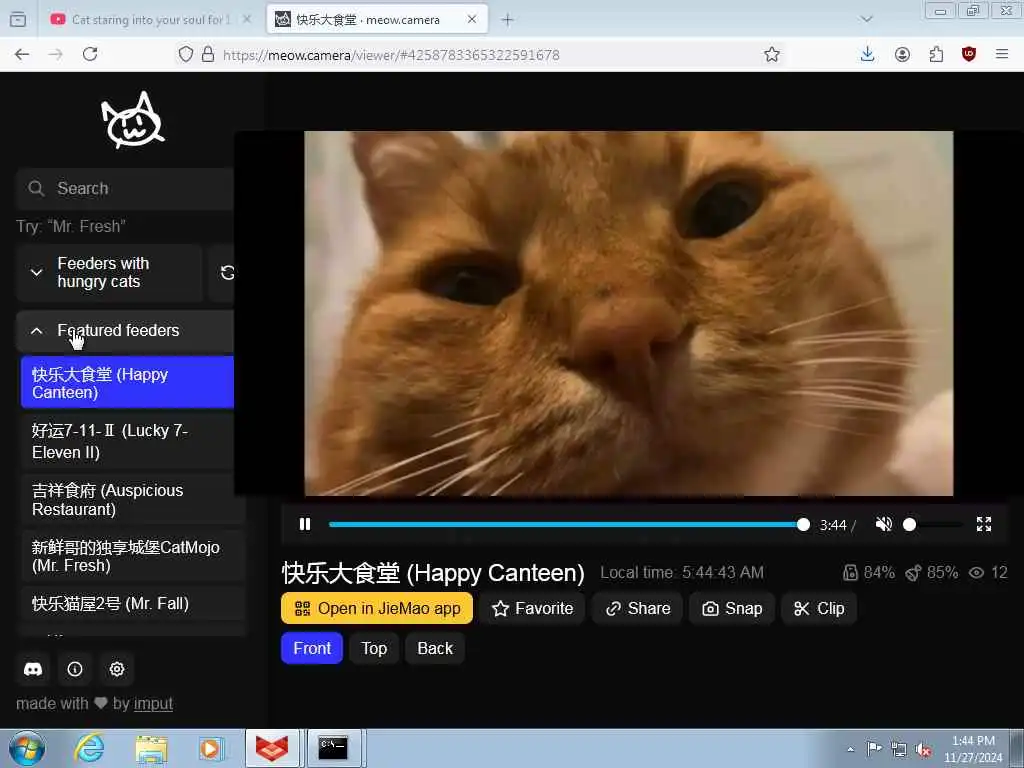Click the video progress bar

pos(566,524)
